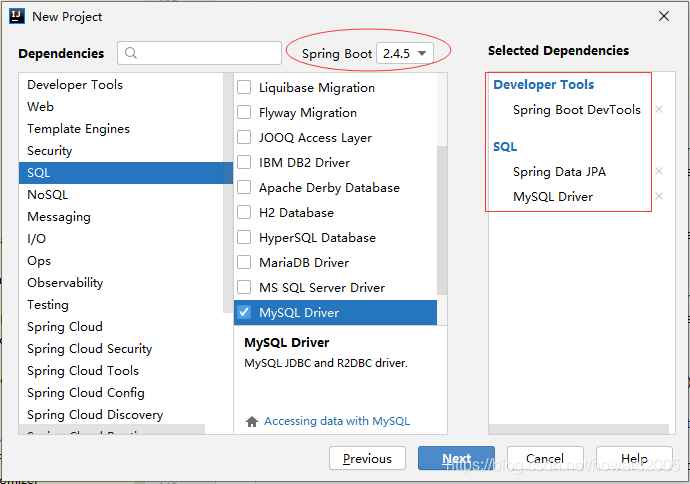Select I/O category
The image size is (690, 484).
(121, 238)
